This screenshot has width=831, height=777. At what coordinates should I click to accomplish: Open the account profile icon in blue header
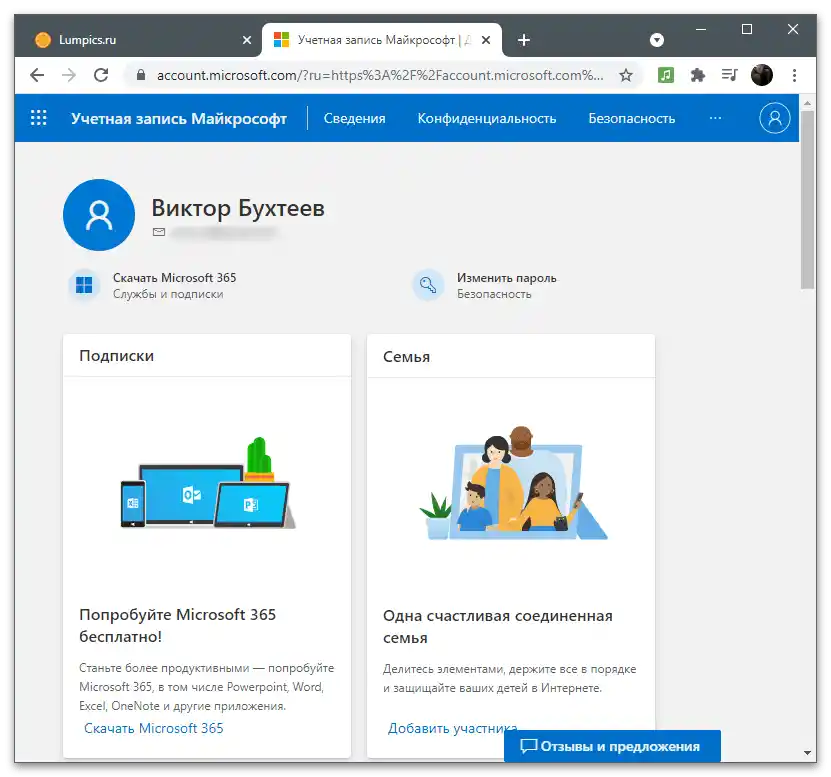point(774,118)
